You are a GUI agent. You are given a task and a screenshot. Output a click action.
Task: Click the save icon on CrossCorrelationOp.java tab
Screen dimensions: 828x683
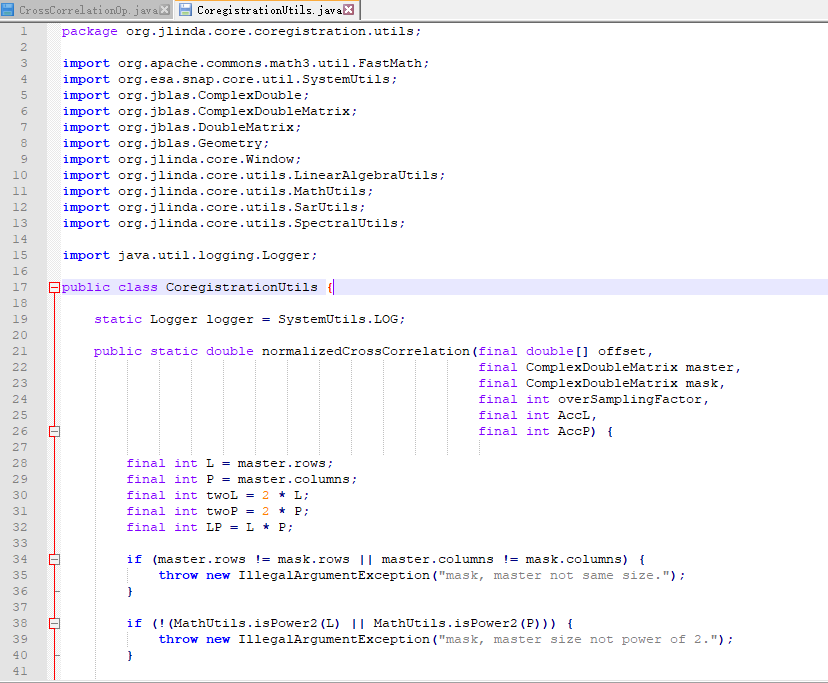[8, 10]
